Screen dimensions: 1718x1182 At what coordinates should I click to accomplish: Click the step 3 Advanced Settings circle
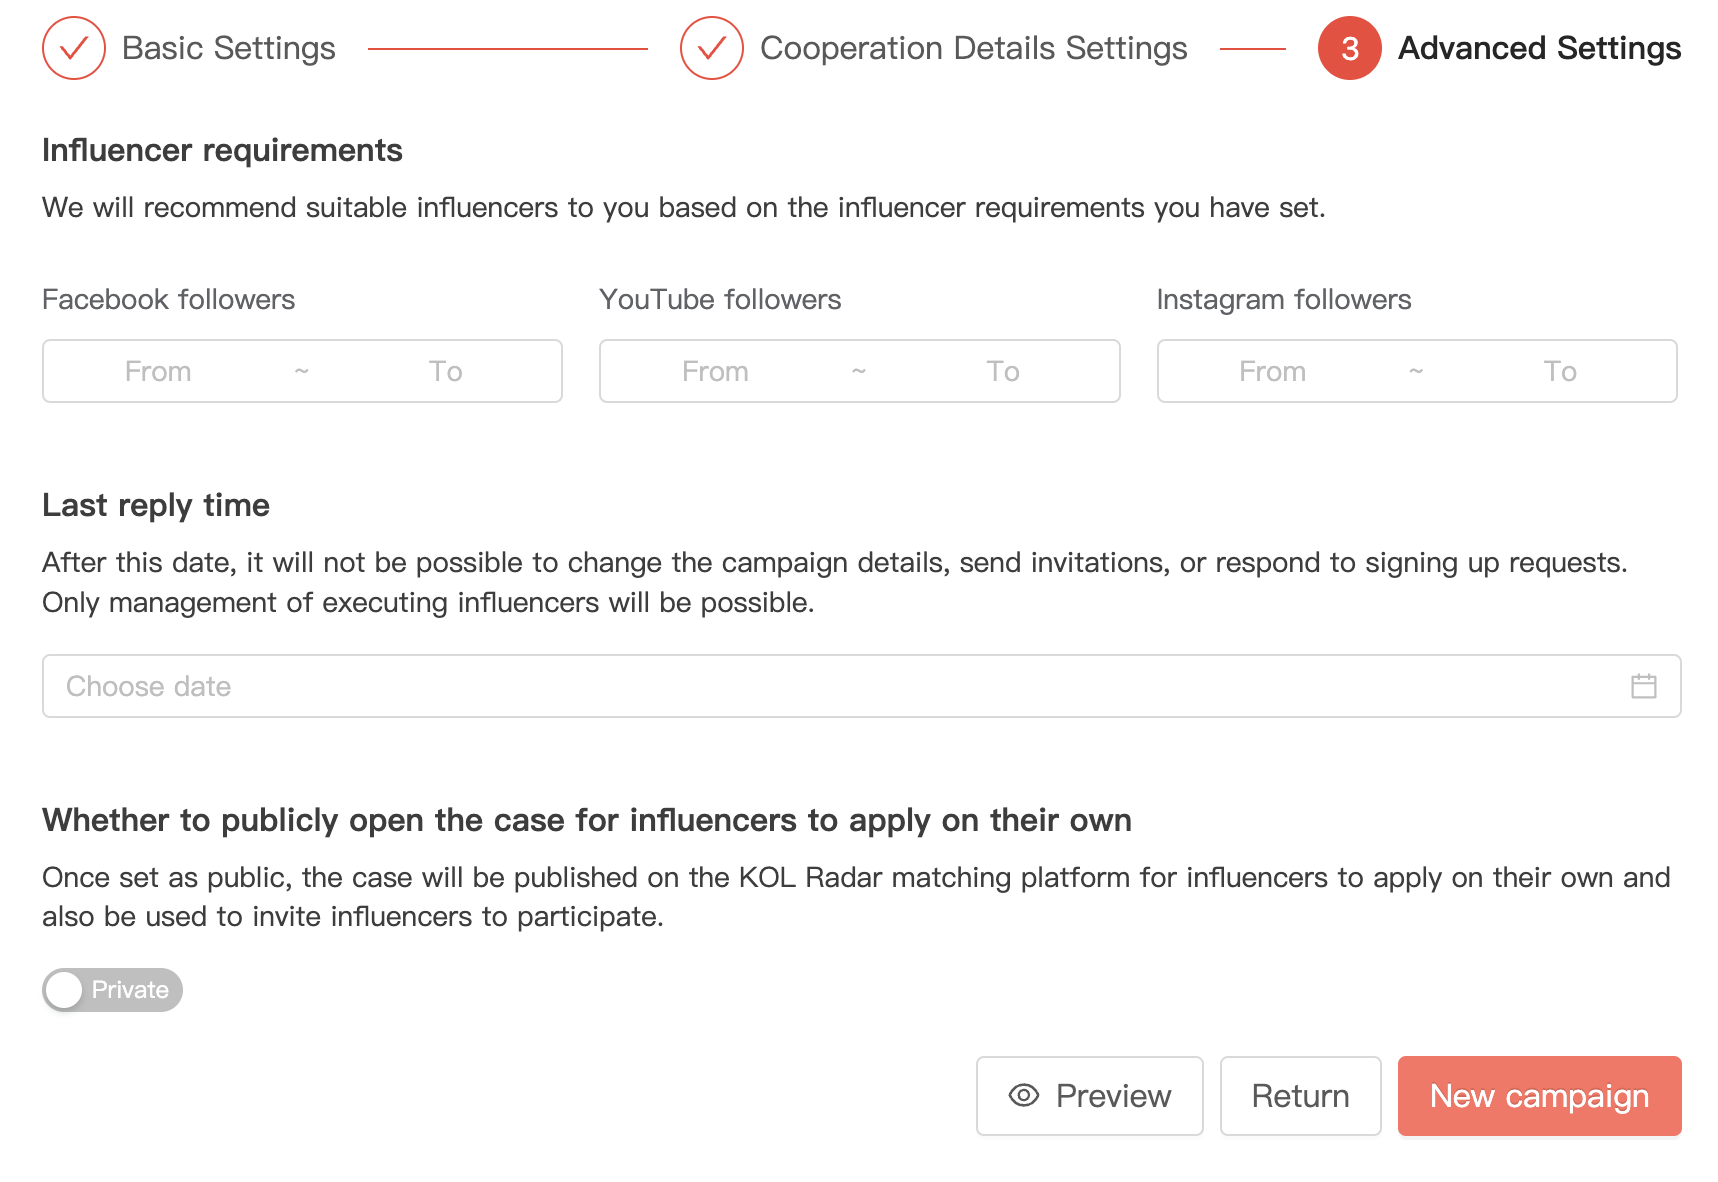click(1349, 48)
